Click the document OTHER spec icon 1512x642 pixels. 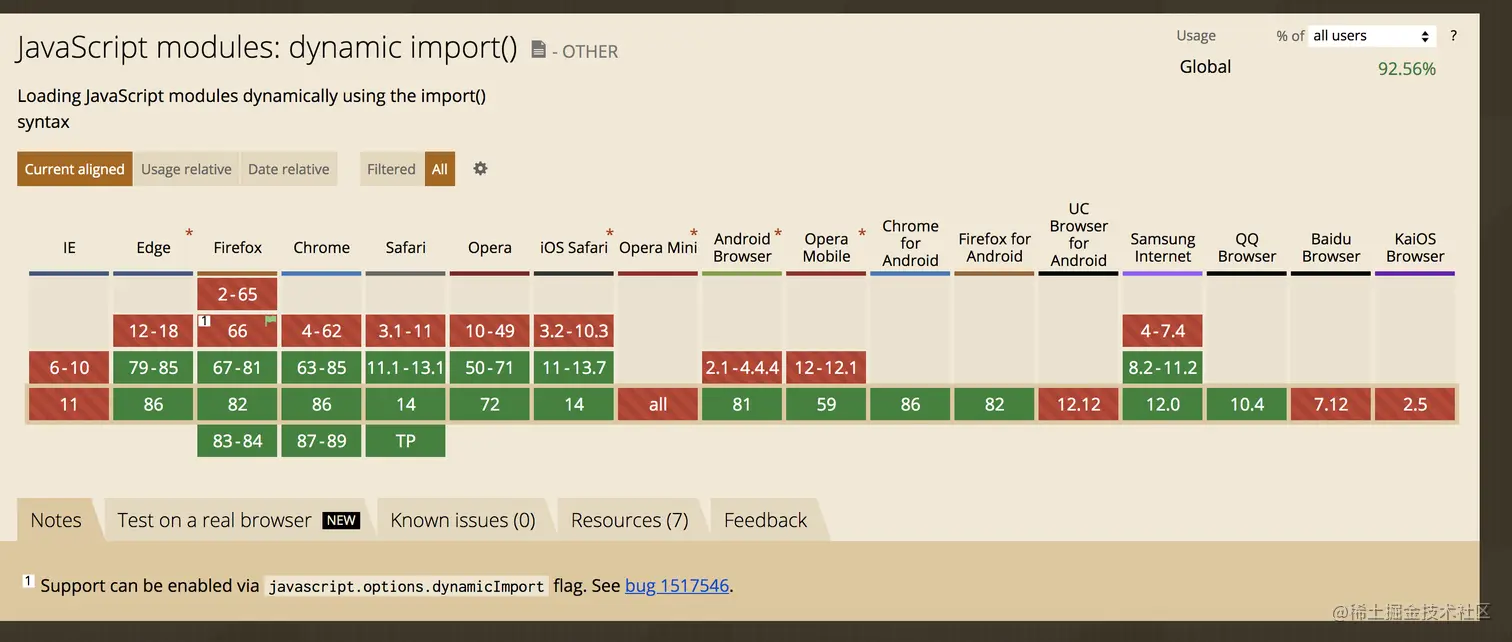538,50
